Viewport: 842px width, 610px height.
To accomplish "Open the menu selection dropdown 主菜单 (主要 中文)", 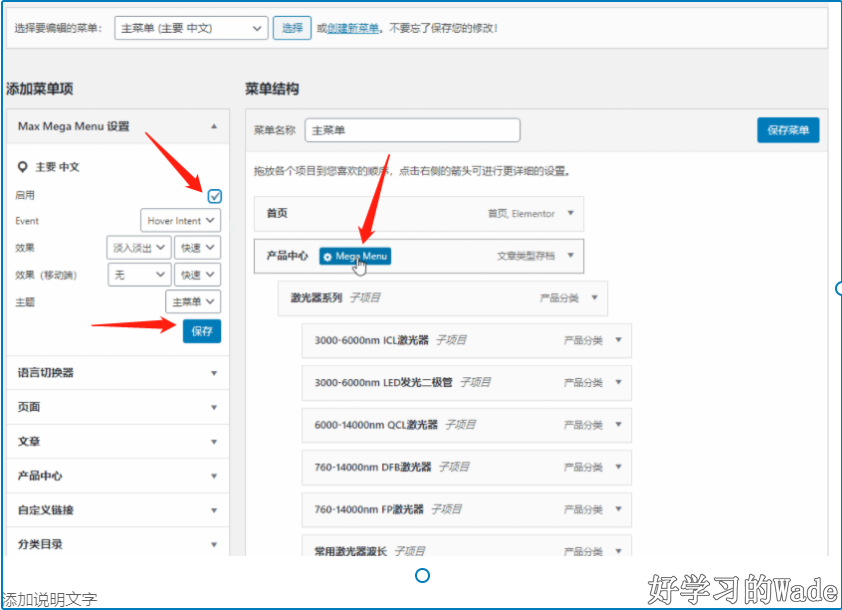I will 191,28.
